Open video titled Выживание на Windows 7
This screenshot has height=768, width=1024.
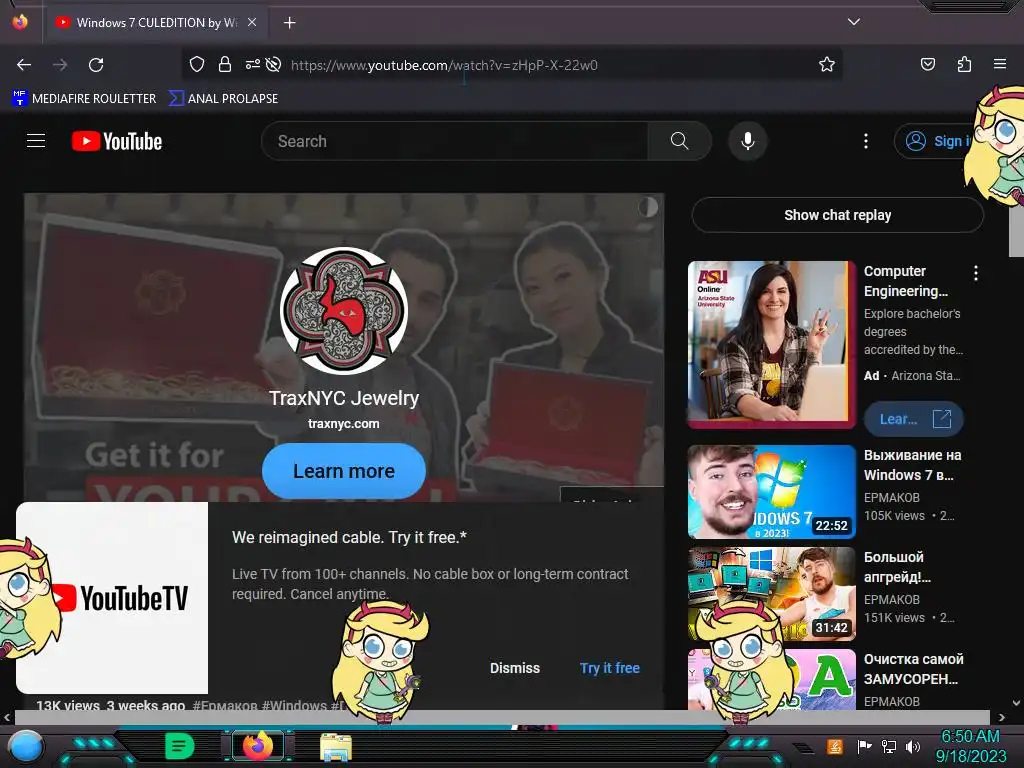(912, 465)
